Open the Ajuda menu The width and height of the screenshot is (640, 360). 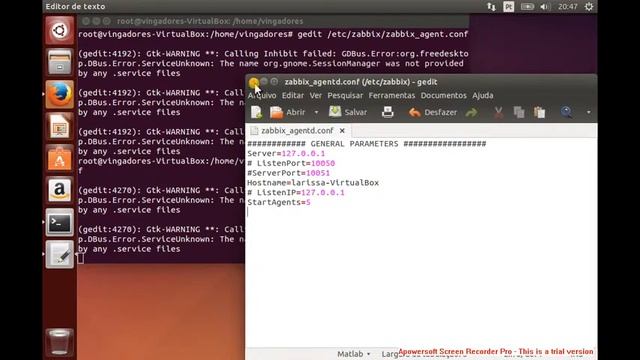point(482,95)
